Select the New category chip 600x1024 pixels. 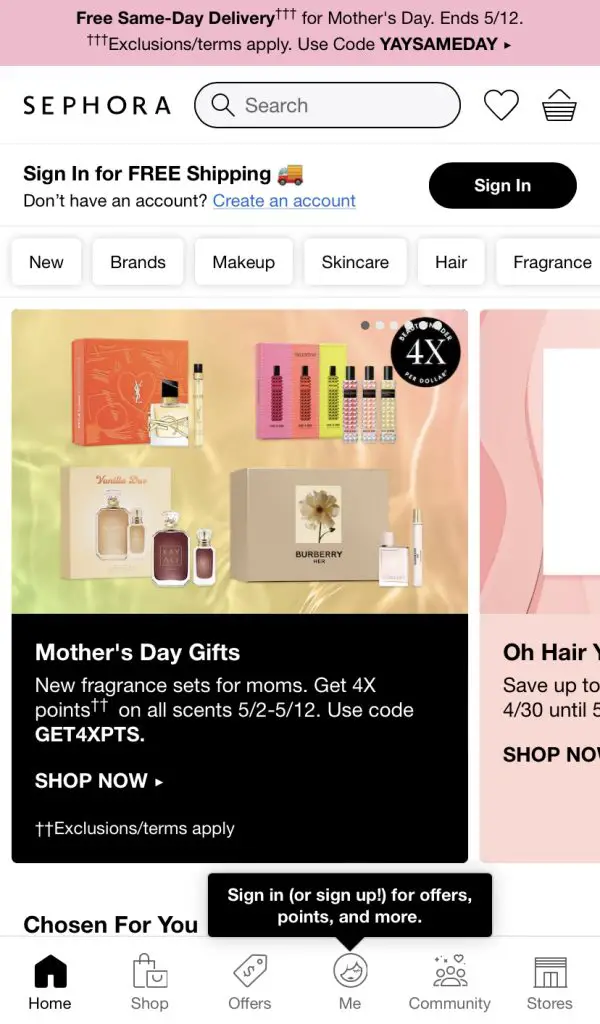pyautogui.click(x=46, y=262)
